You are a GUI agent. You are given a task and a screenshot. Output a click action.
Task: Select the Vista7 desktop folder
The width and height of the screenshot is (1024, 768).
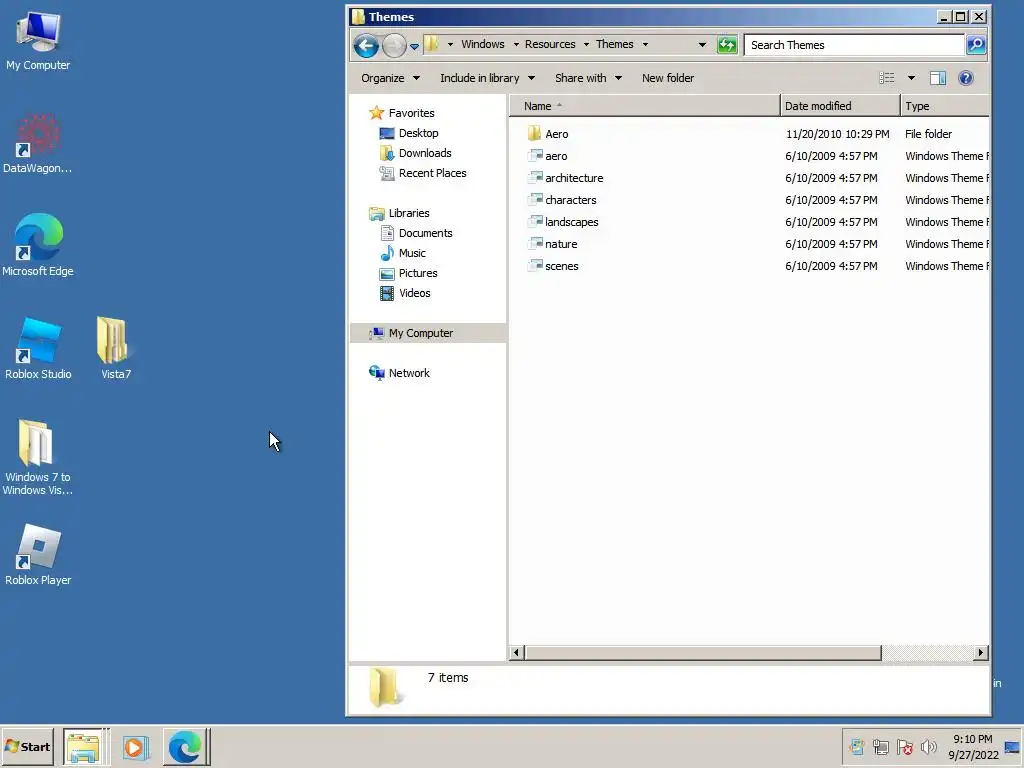[115, 349]
